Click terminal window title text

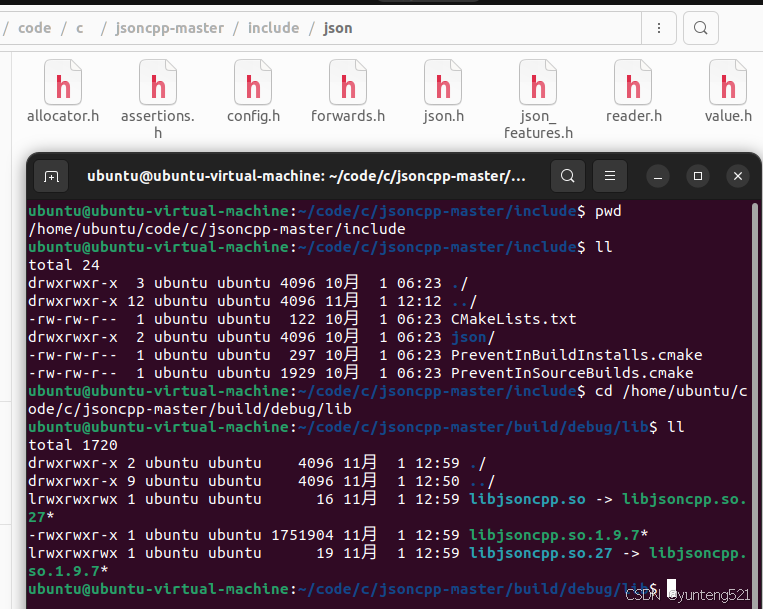tap(307, 176)
